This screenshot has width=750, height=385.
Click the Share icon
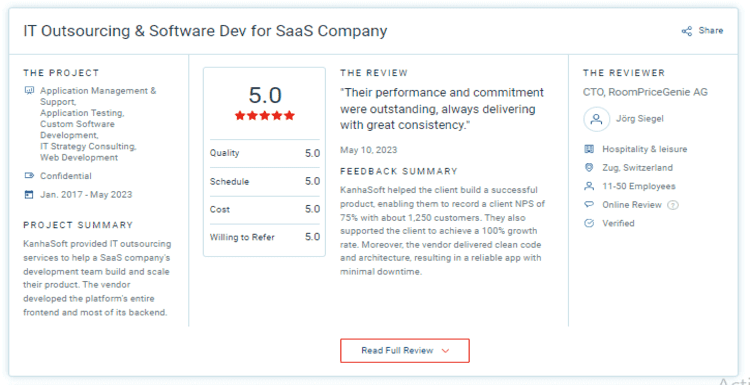click(x=687, y=31)
